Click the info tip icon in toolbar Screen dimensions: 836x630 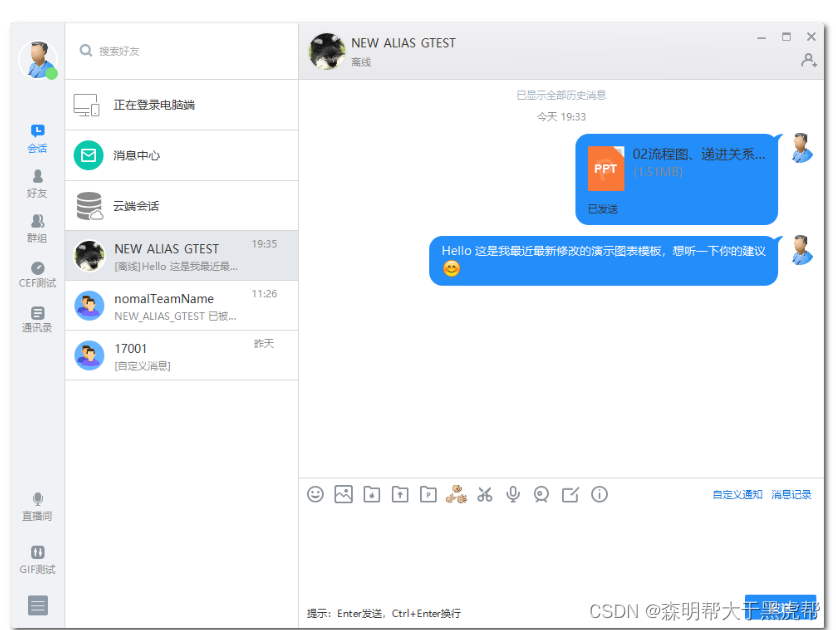click(599, 495)
